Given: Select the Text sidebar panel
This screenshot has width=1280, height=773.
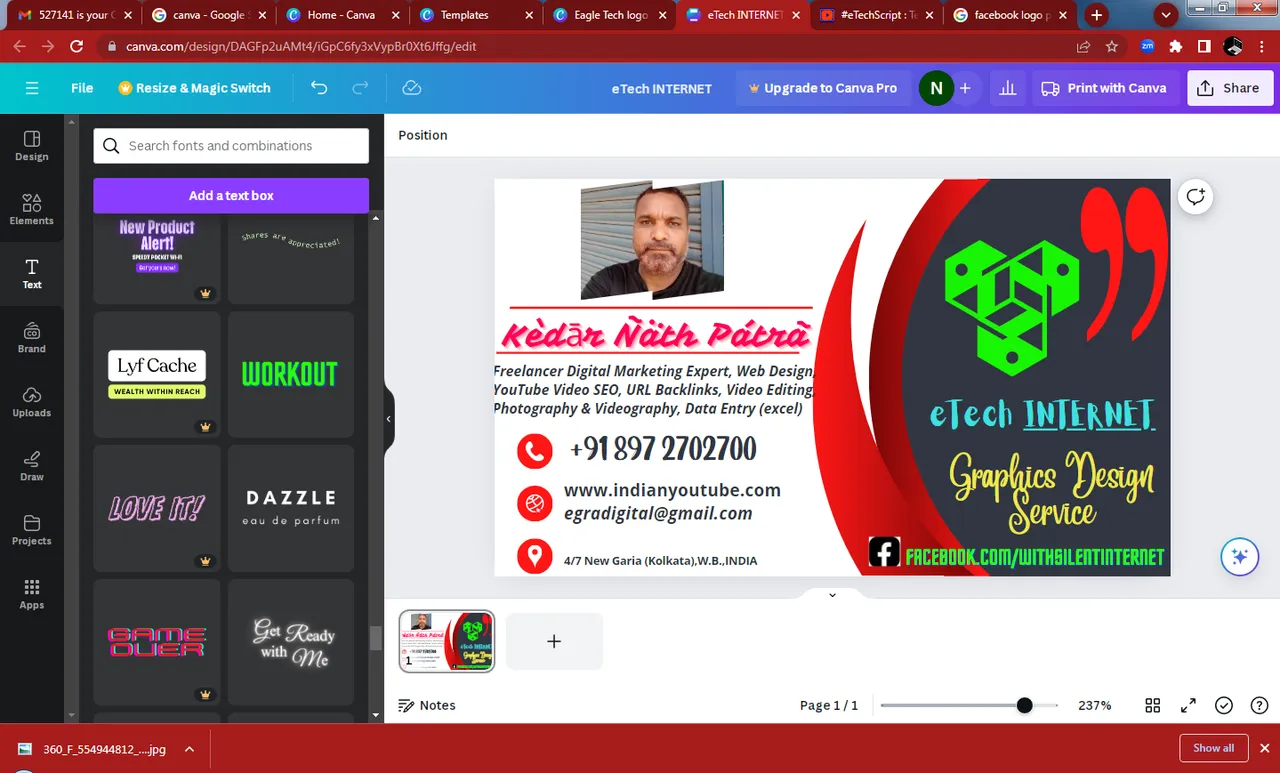Looking at the screenshot, I should click(x=32, y=274).
